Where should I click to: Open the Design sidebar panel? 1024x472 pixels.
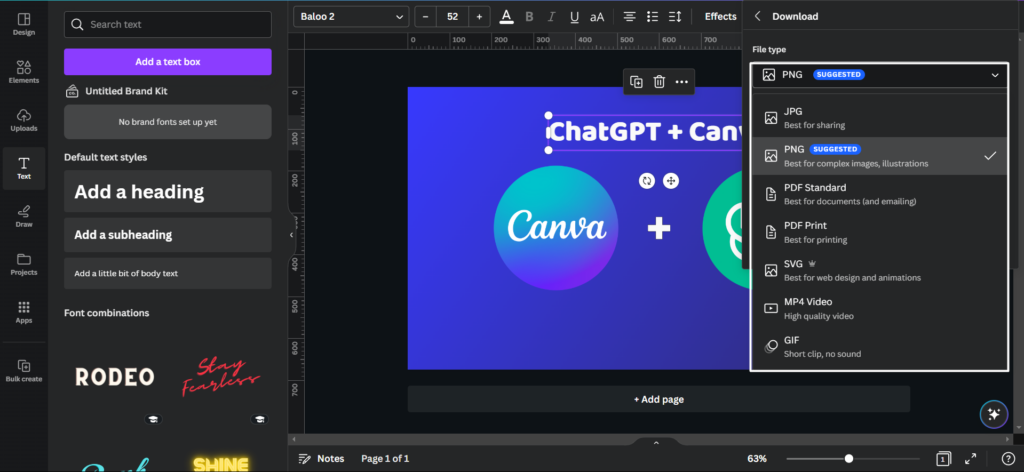[x=24, y=24]
